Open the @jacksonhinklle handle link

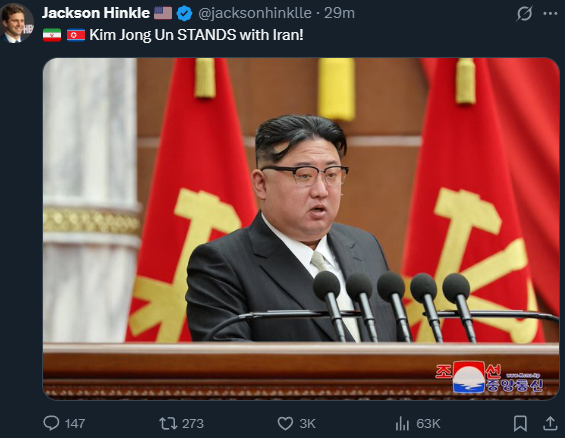(255, 13)
